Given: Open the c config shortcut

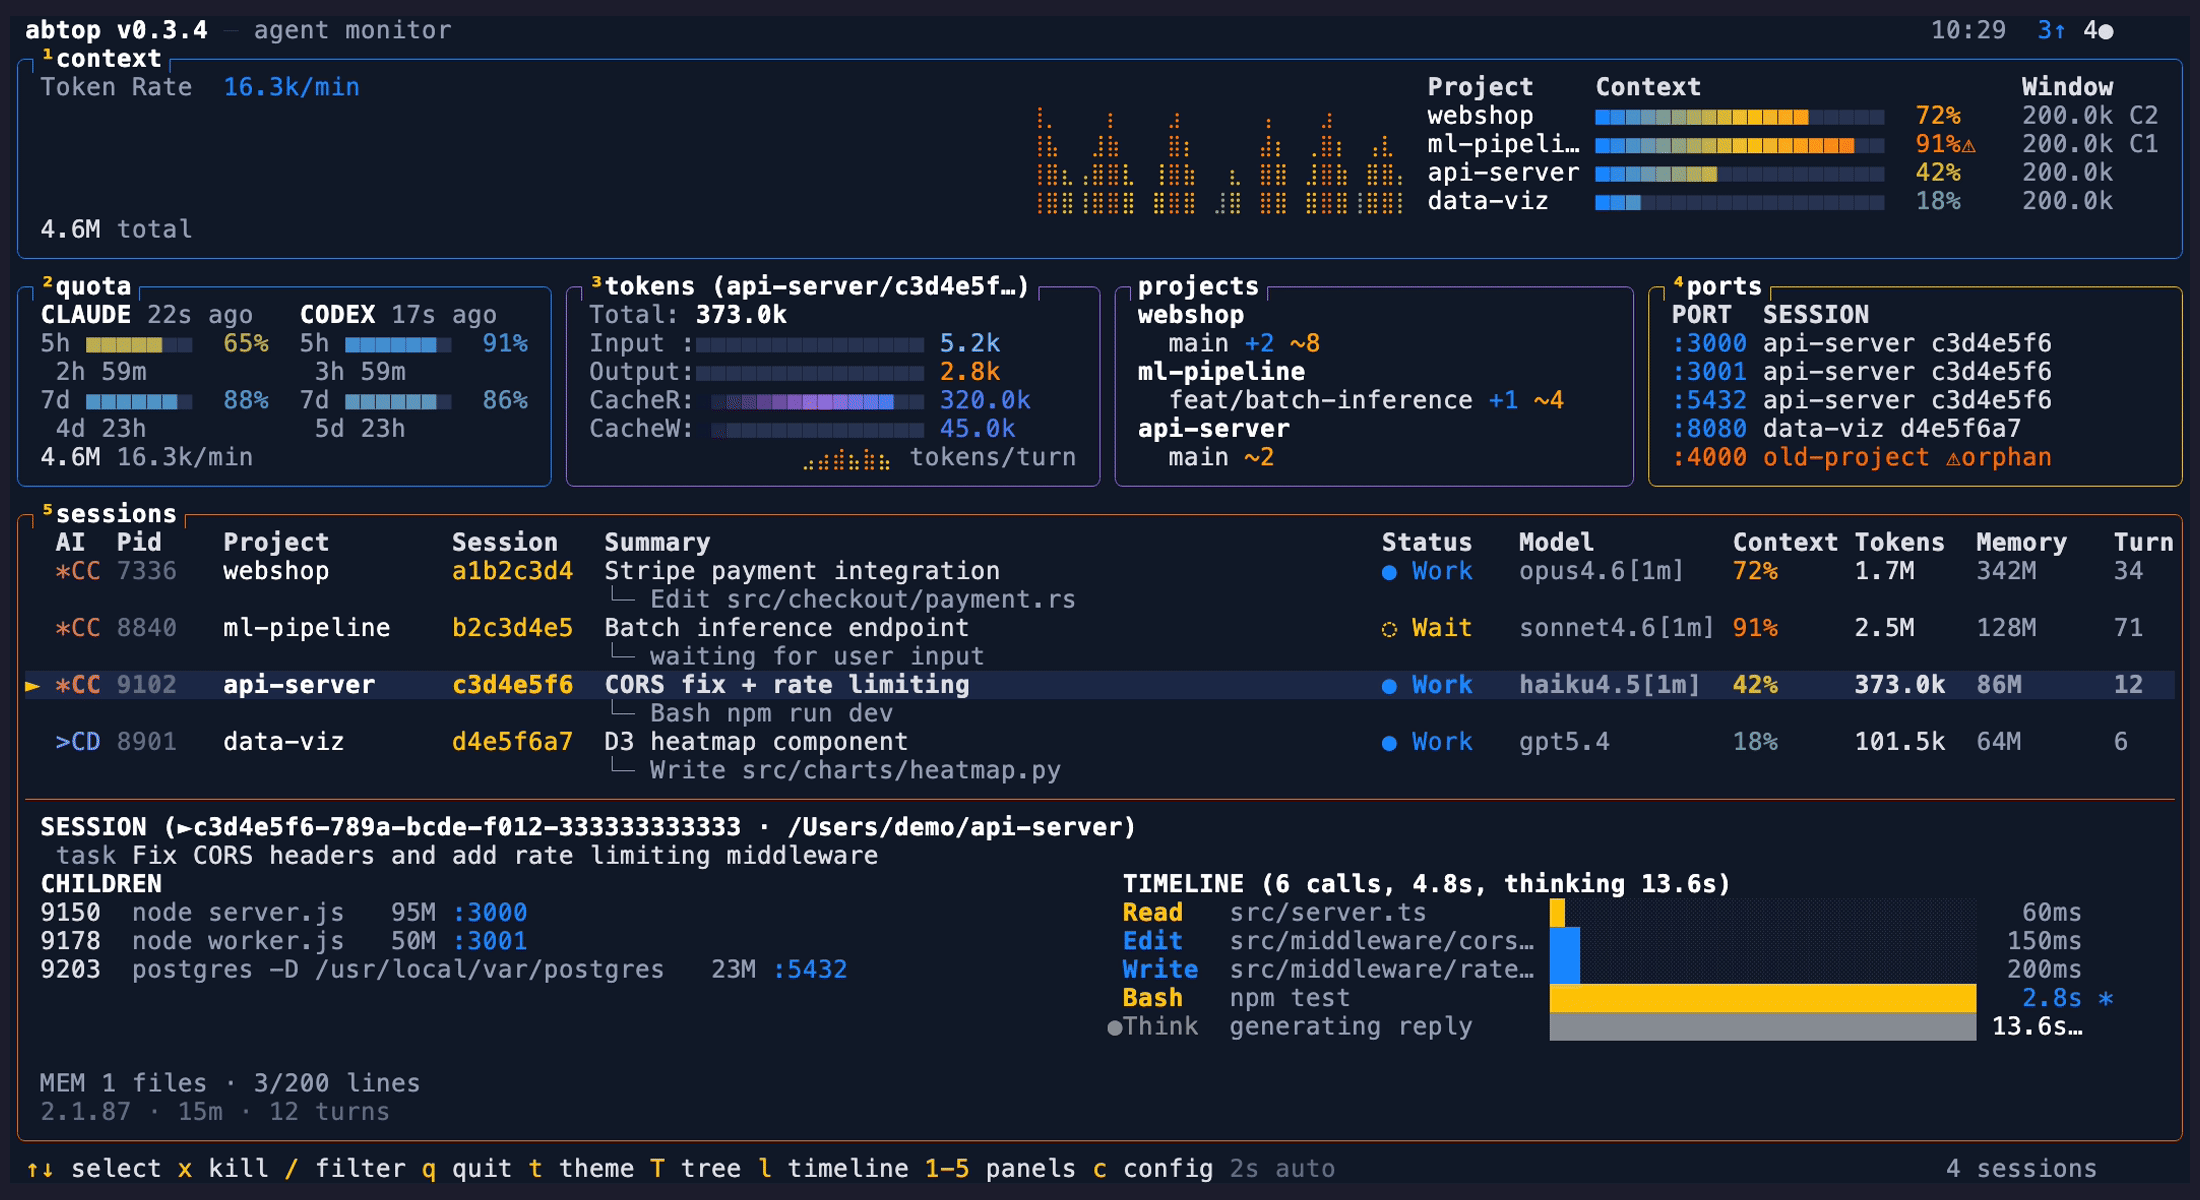Looking at the screenshot, I should [x=1153, y=1168].
